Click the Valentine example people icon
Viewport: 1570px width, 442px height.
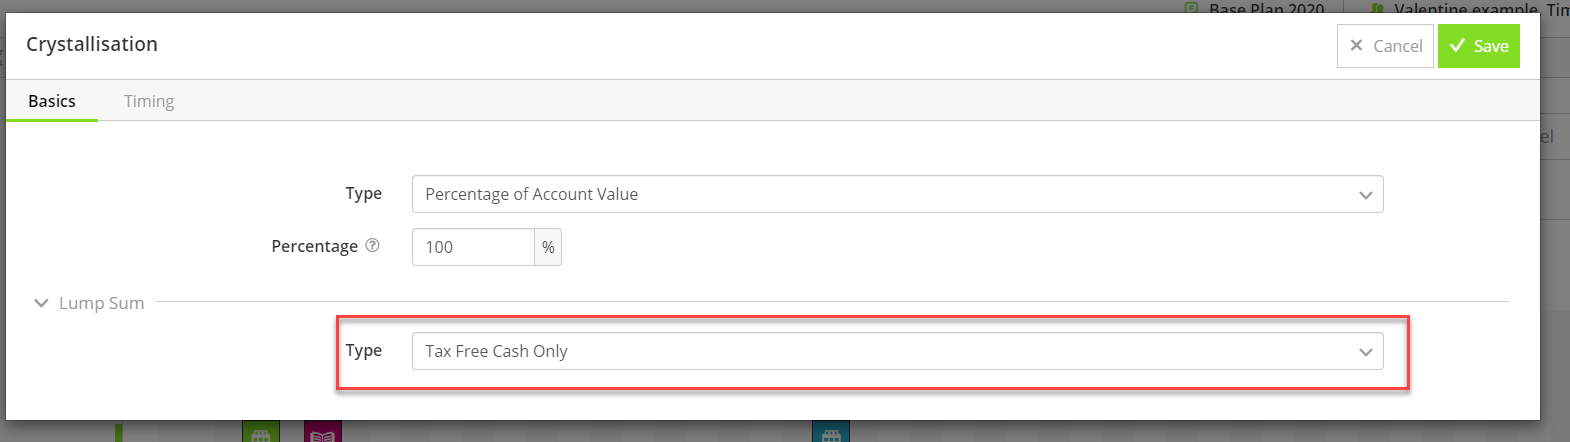tap(1377, 8)
